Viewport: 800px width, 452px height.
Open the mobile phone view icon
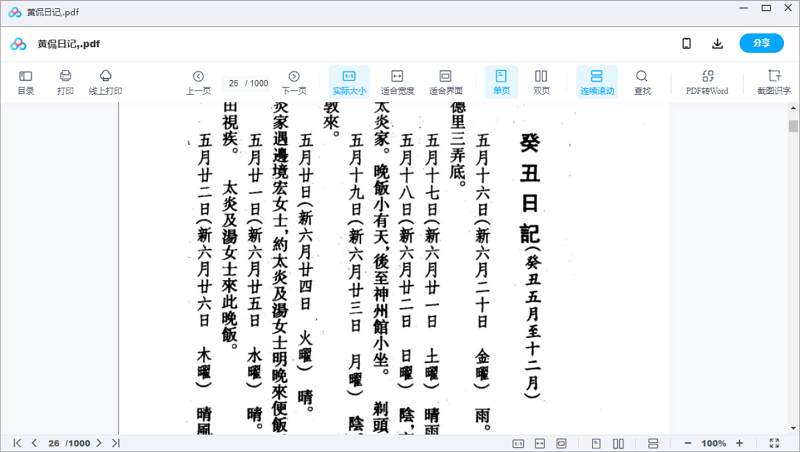[686, 44]
